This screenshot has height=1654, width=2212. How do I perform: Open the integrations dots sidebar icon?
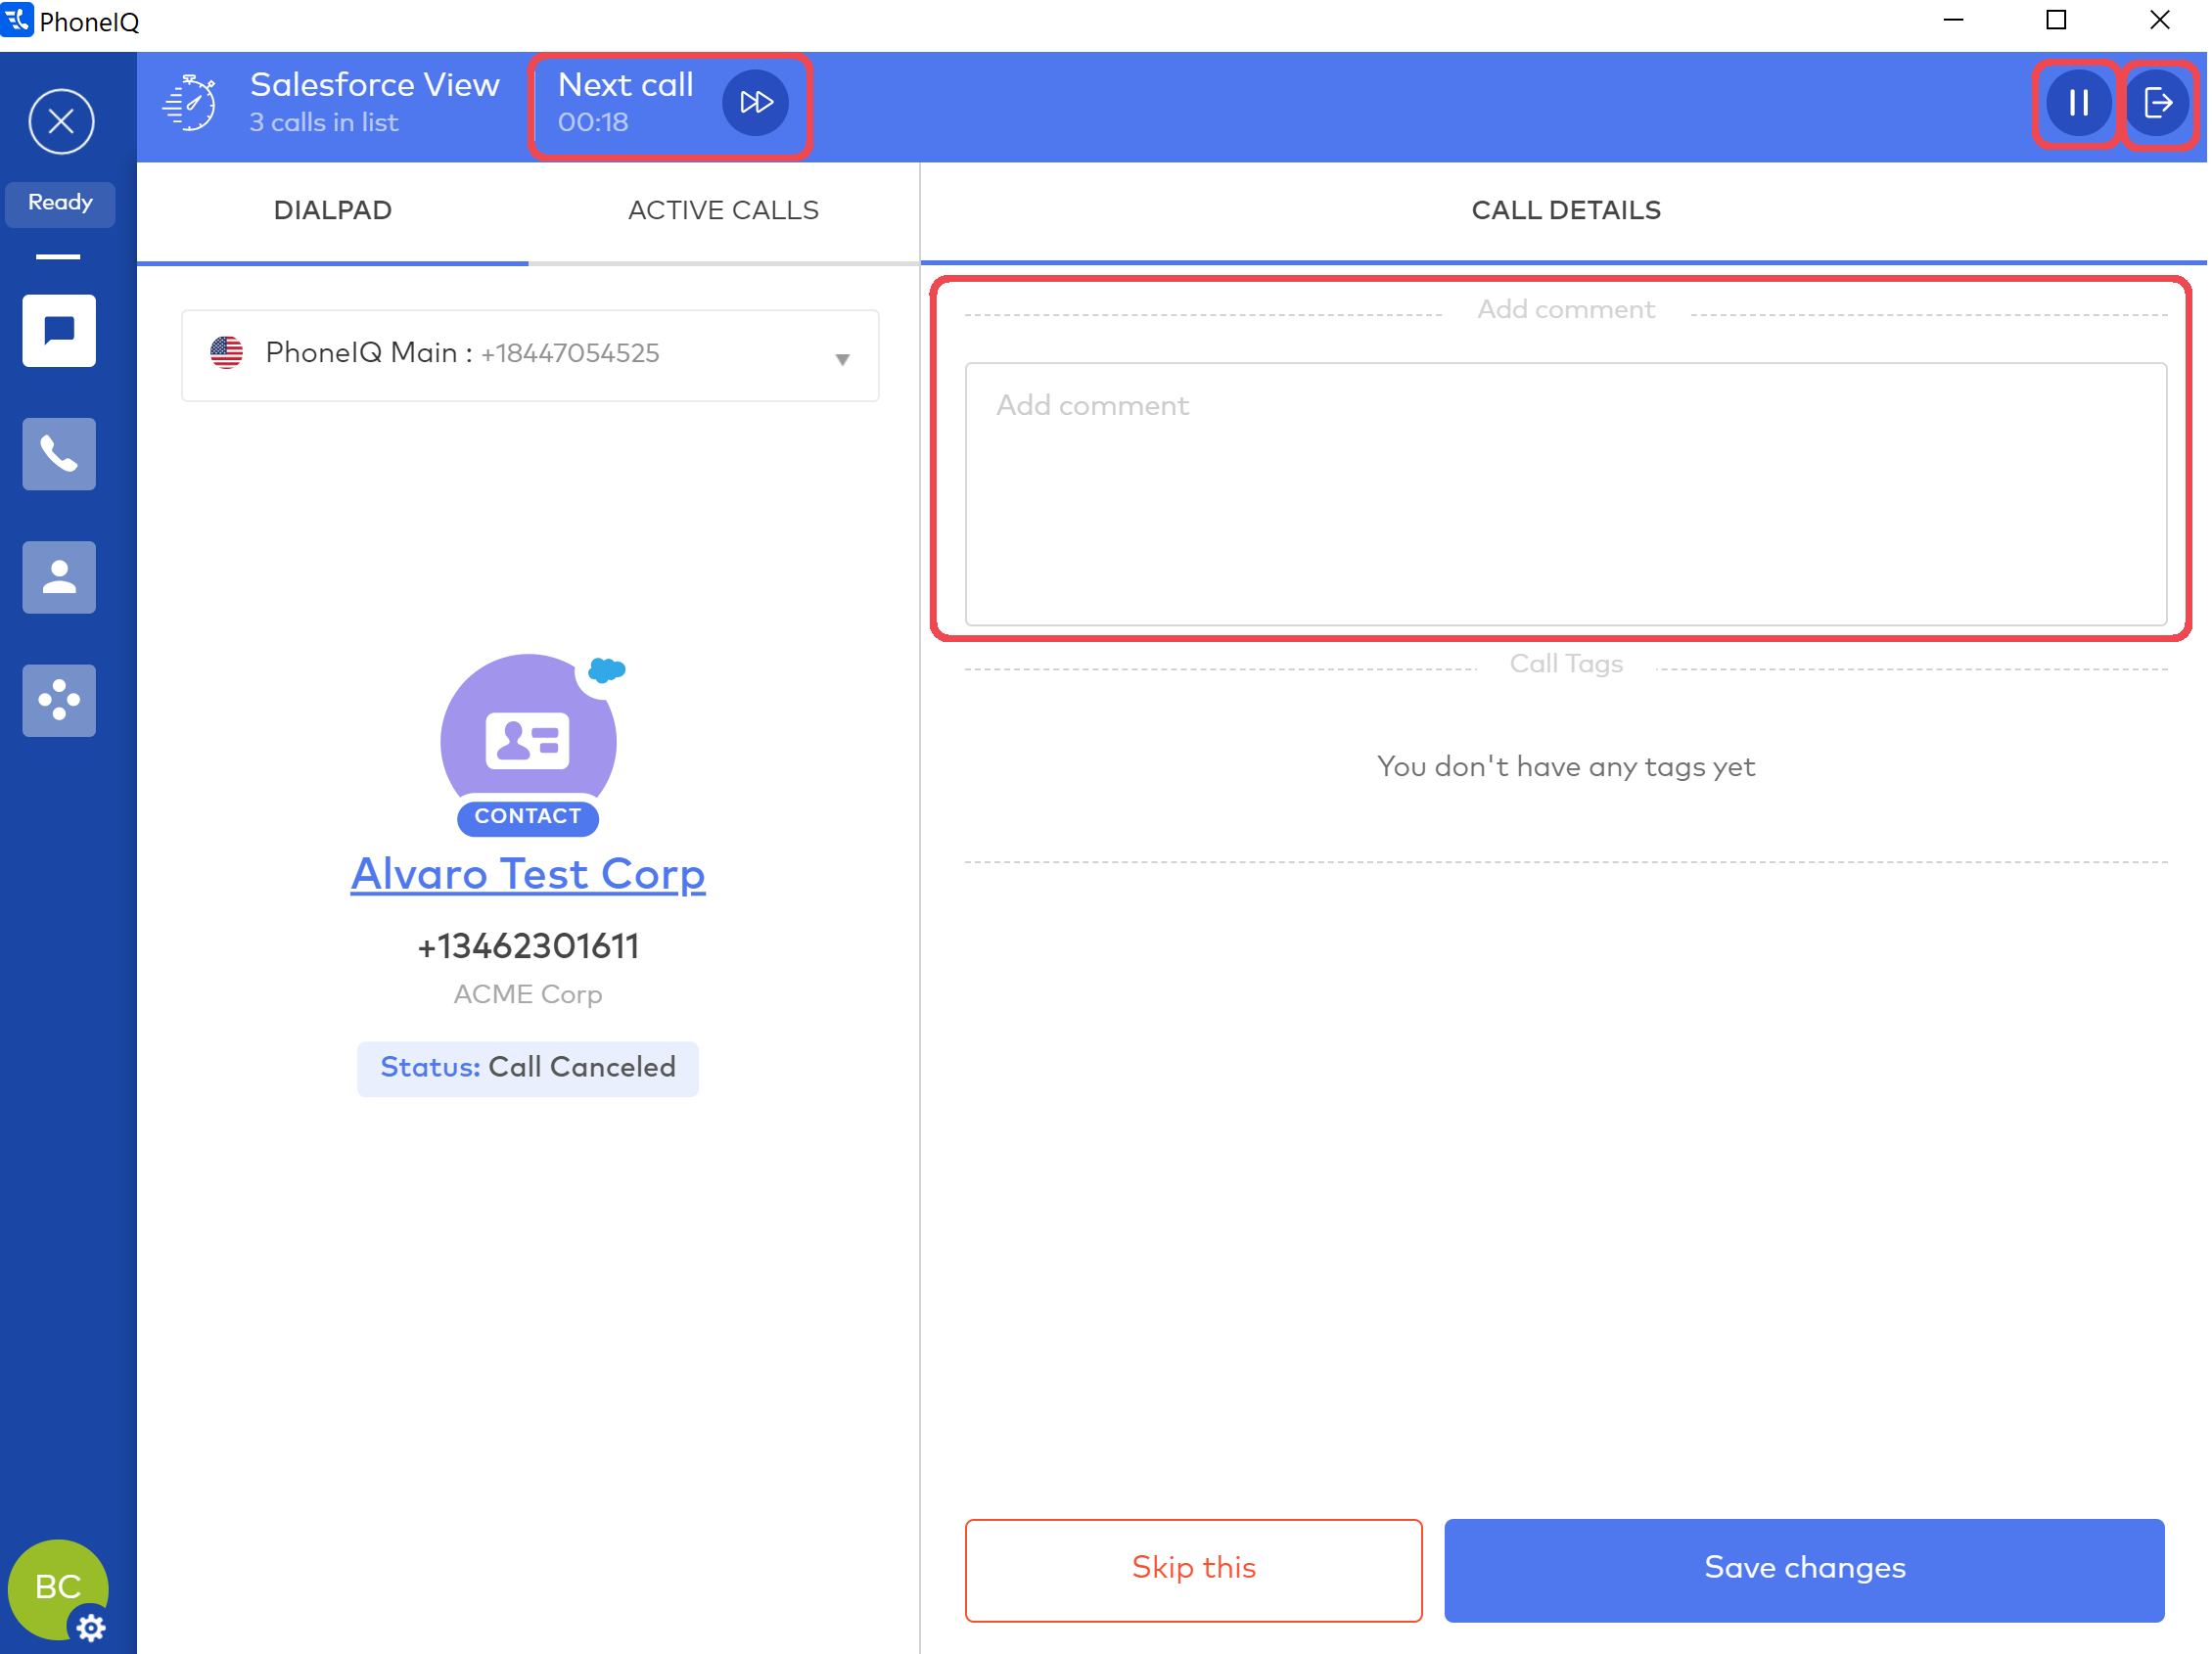pyautogui.click(x=60, y=701)
